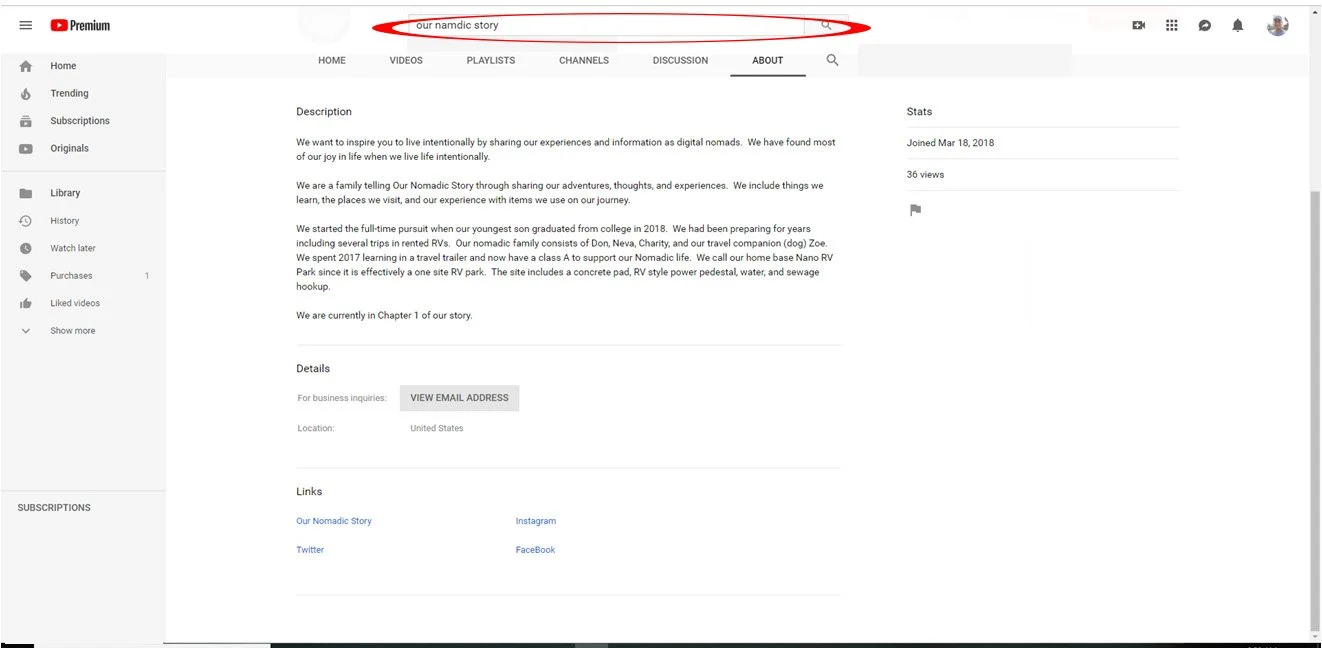Open the Our Nomadic Story link

pyautogui.click(x=333, y=520)
